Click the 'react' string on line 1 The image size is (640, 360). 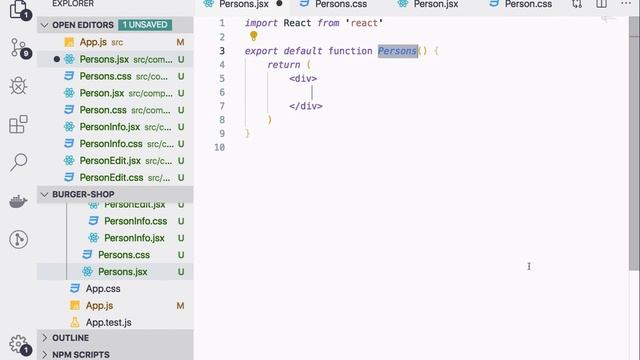364,23
